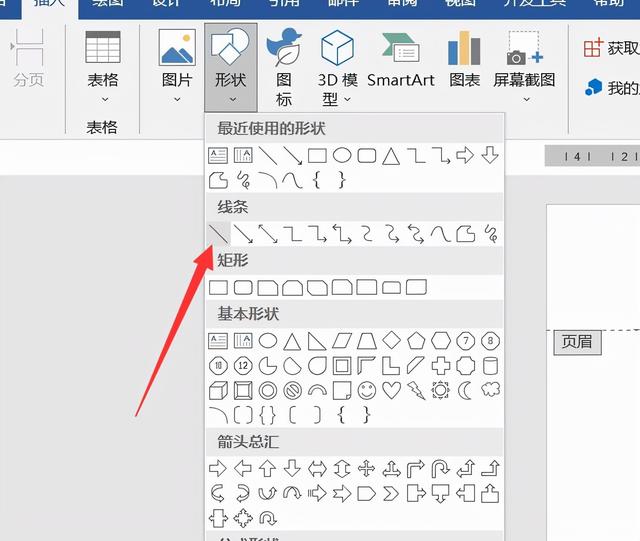Select the Curve shape under 线条
The image size is (640, 541).
441,234
